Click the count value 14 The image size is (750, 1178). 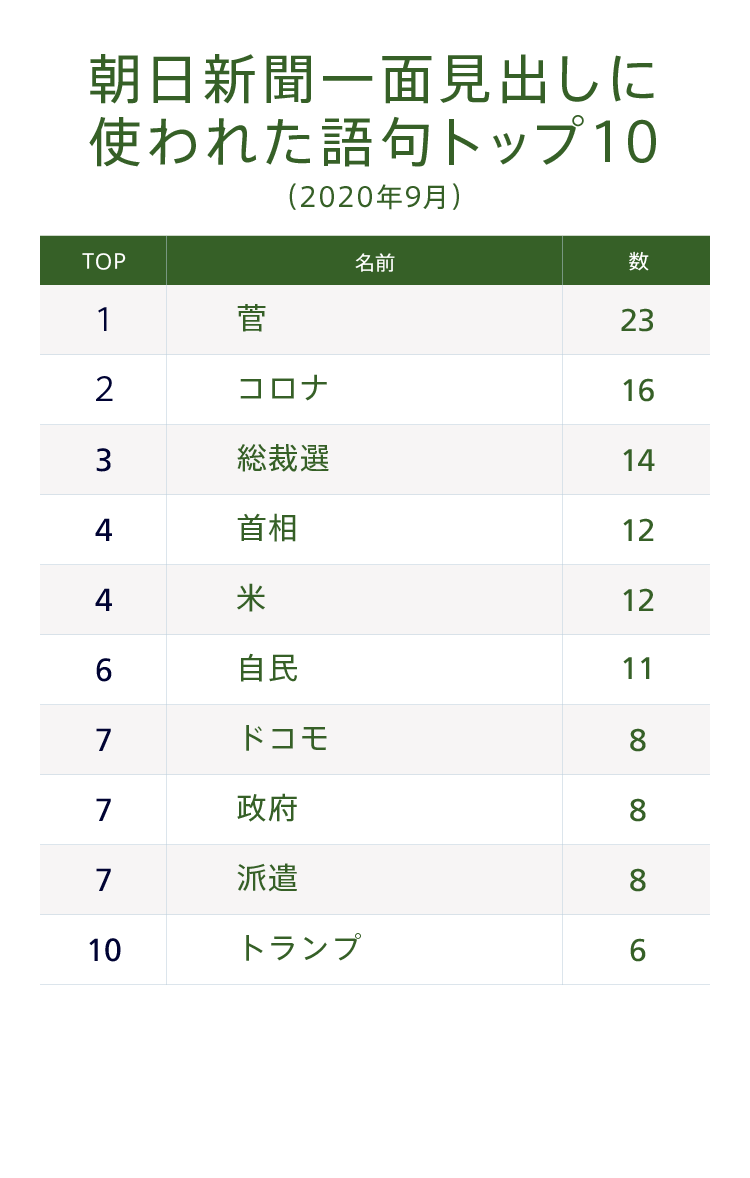[637, 460]
